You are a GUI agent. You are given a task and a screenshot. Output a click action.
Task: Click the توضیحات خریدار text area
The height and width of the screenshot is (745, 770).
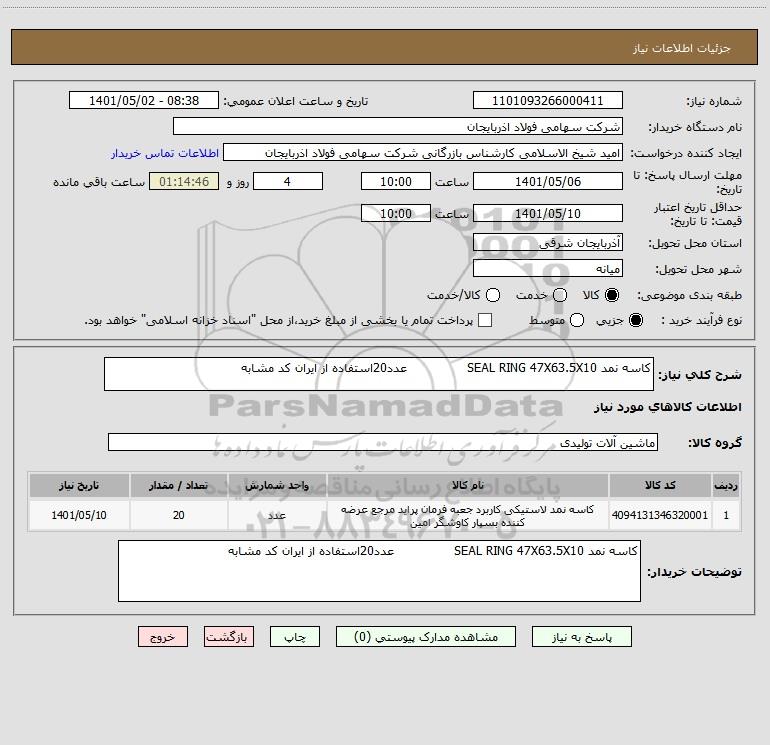pyautogui.click(x=379, y=571)
